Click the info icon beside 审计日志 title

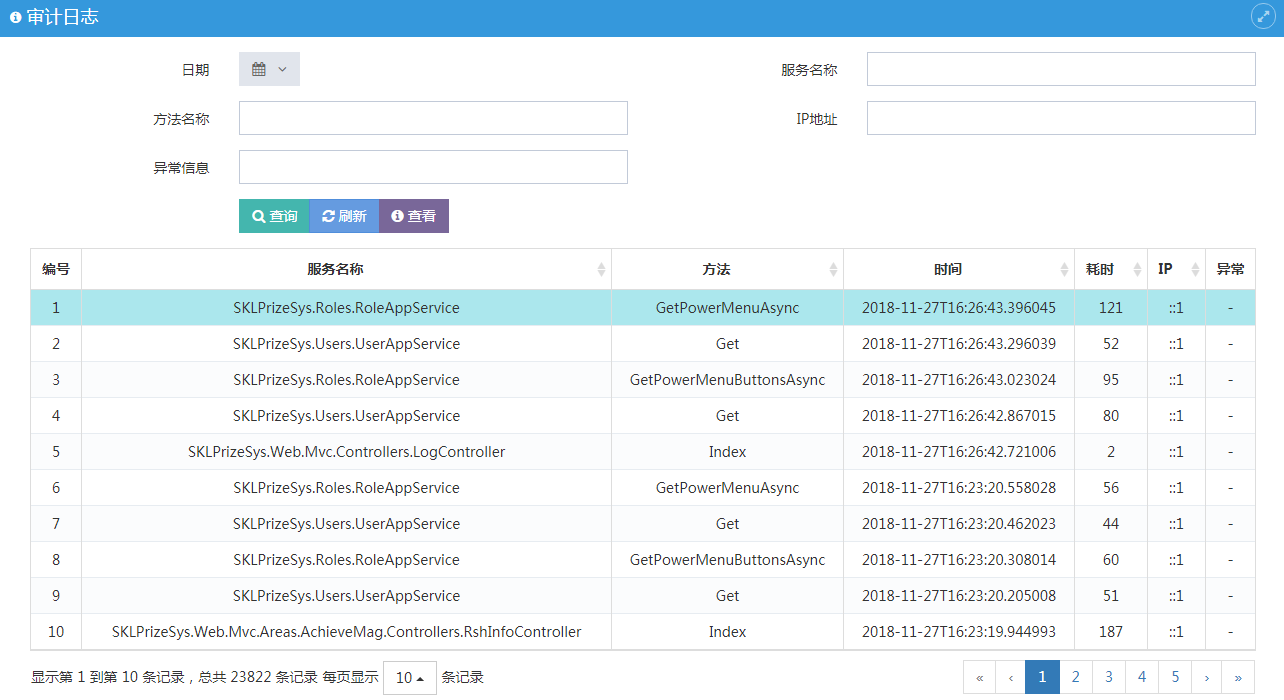coord(16,17)
